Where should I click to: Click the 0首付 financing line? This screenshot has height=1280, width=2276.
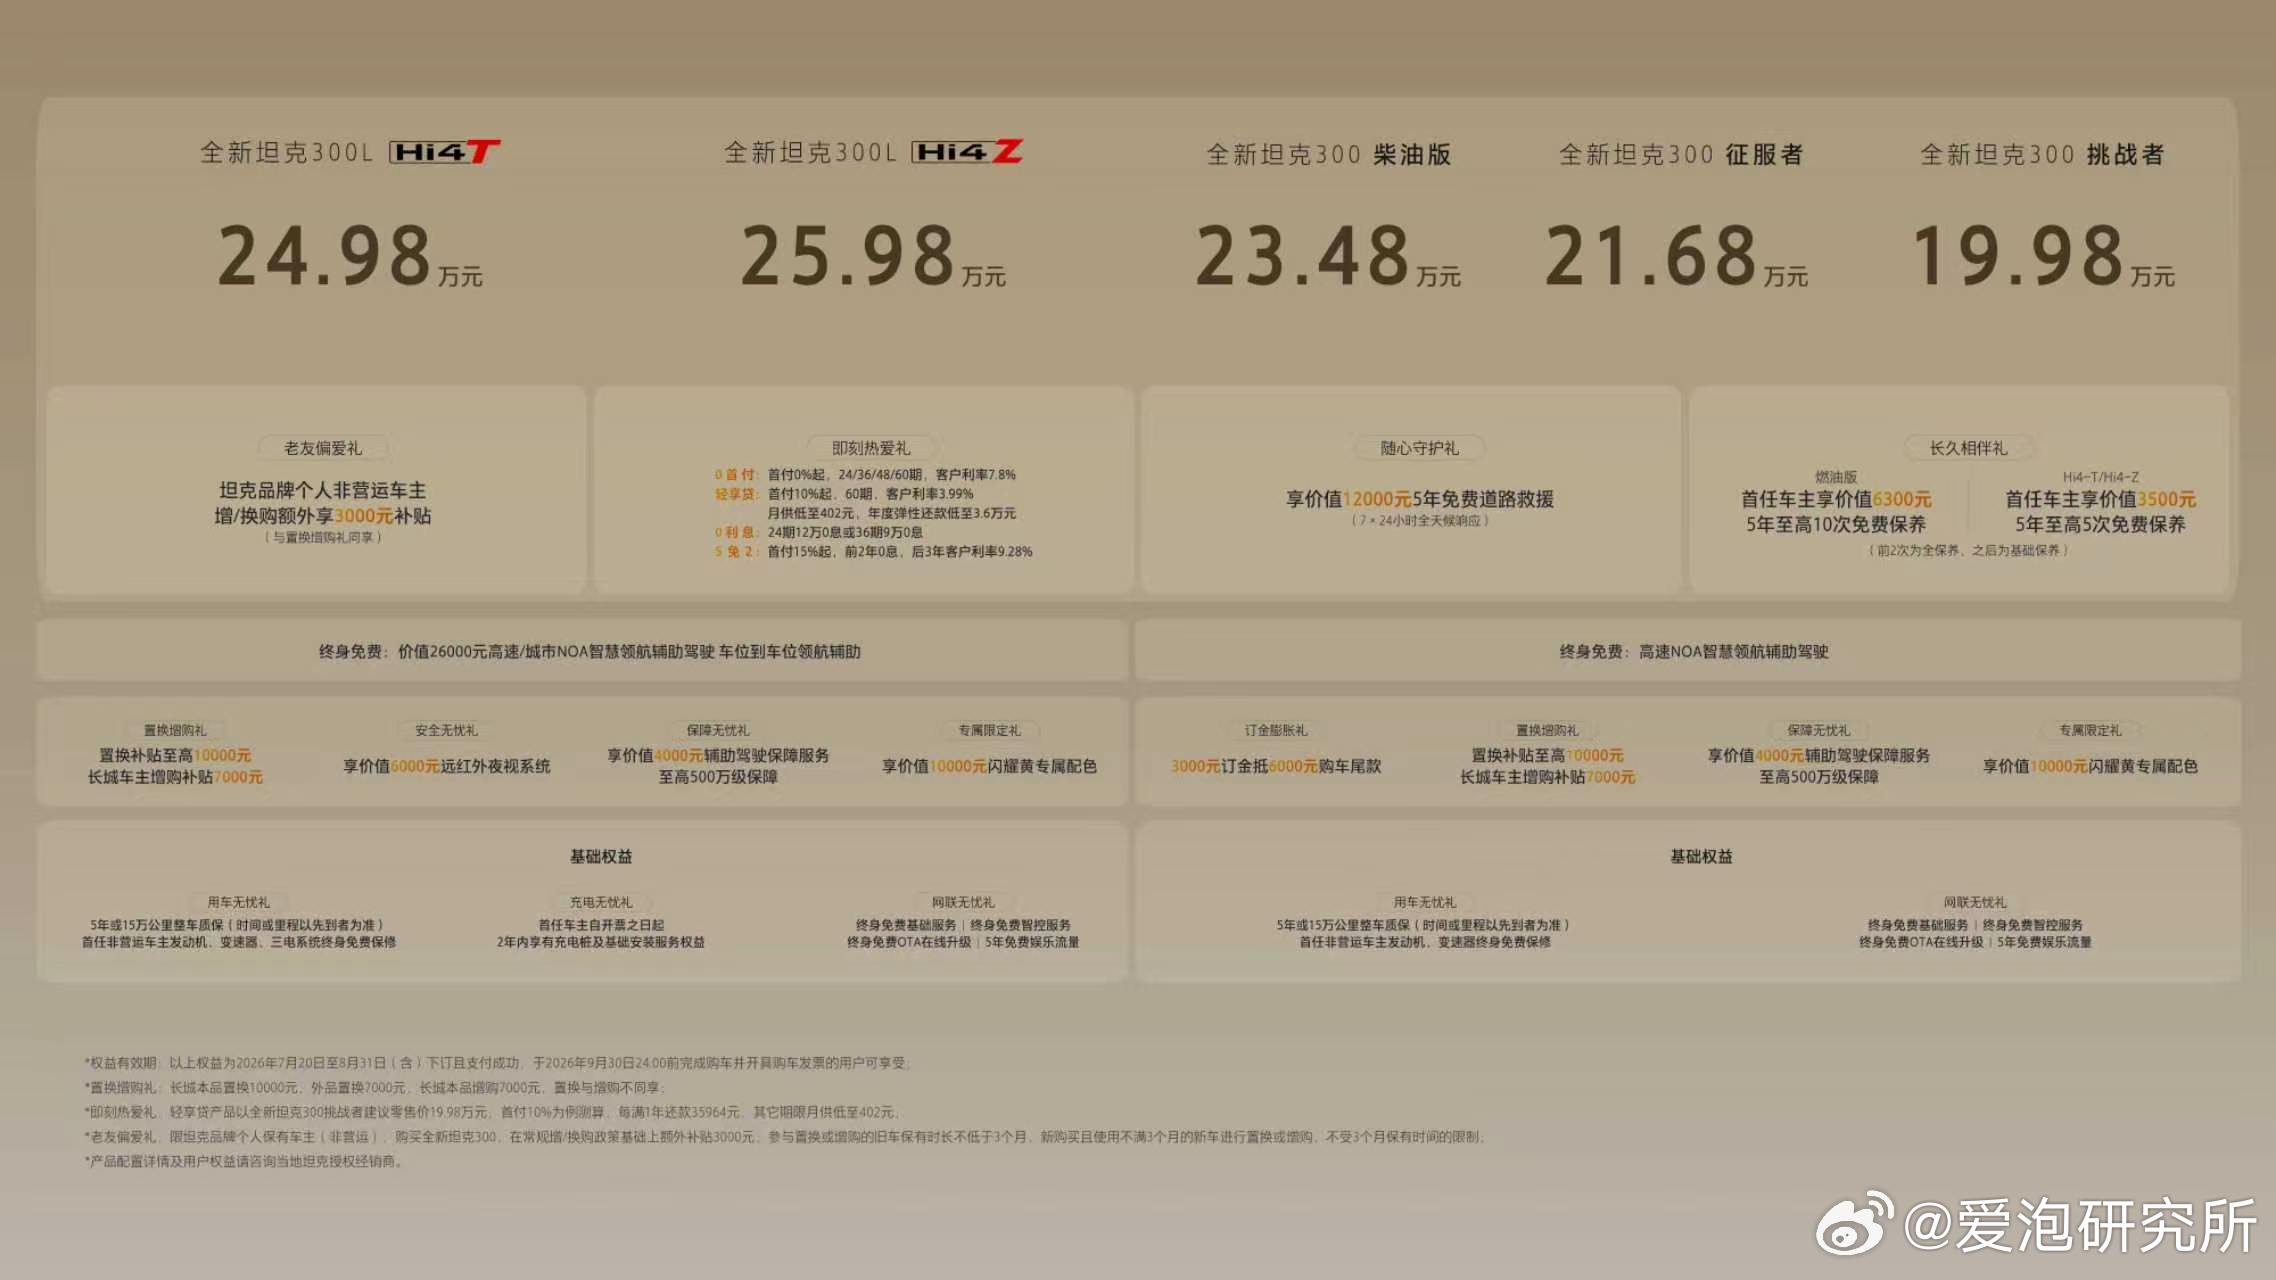tap(865, 475)
